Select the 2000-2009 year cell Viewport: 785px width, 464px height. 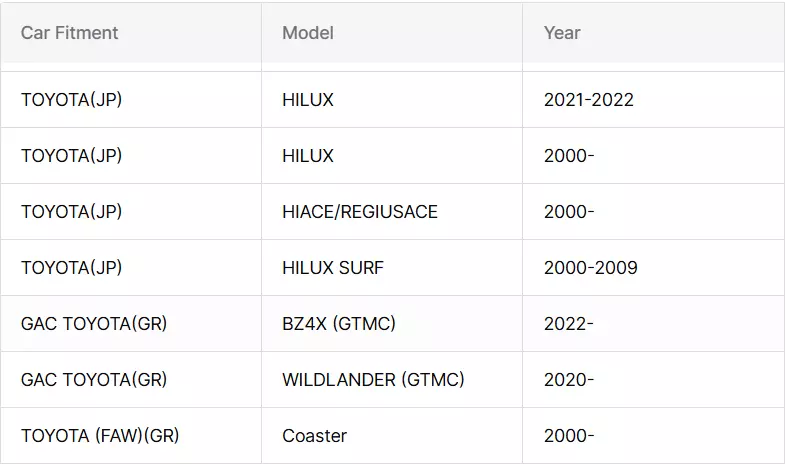(591, 268)
